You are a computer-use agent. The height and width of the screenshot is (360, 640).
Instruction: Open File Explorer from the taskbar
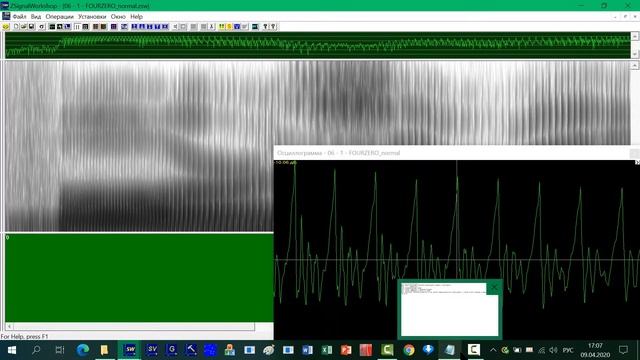[x=104, y=350]
